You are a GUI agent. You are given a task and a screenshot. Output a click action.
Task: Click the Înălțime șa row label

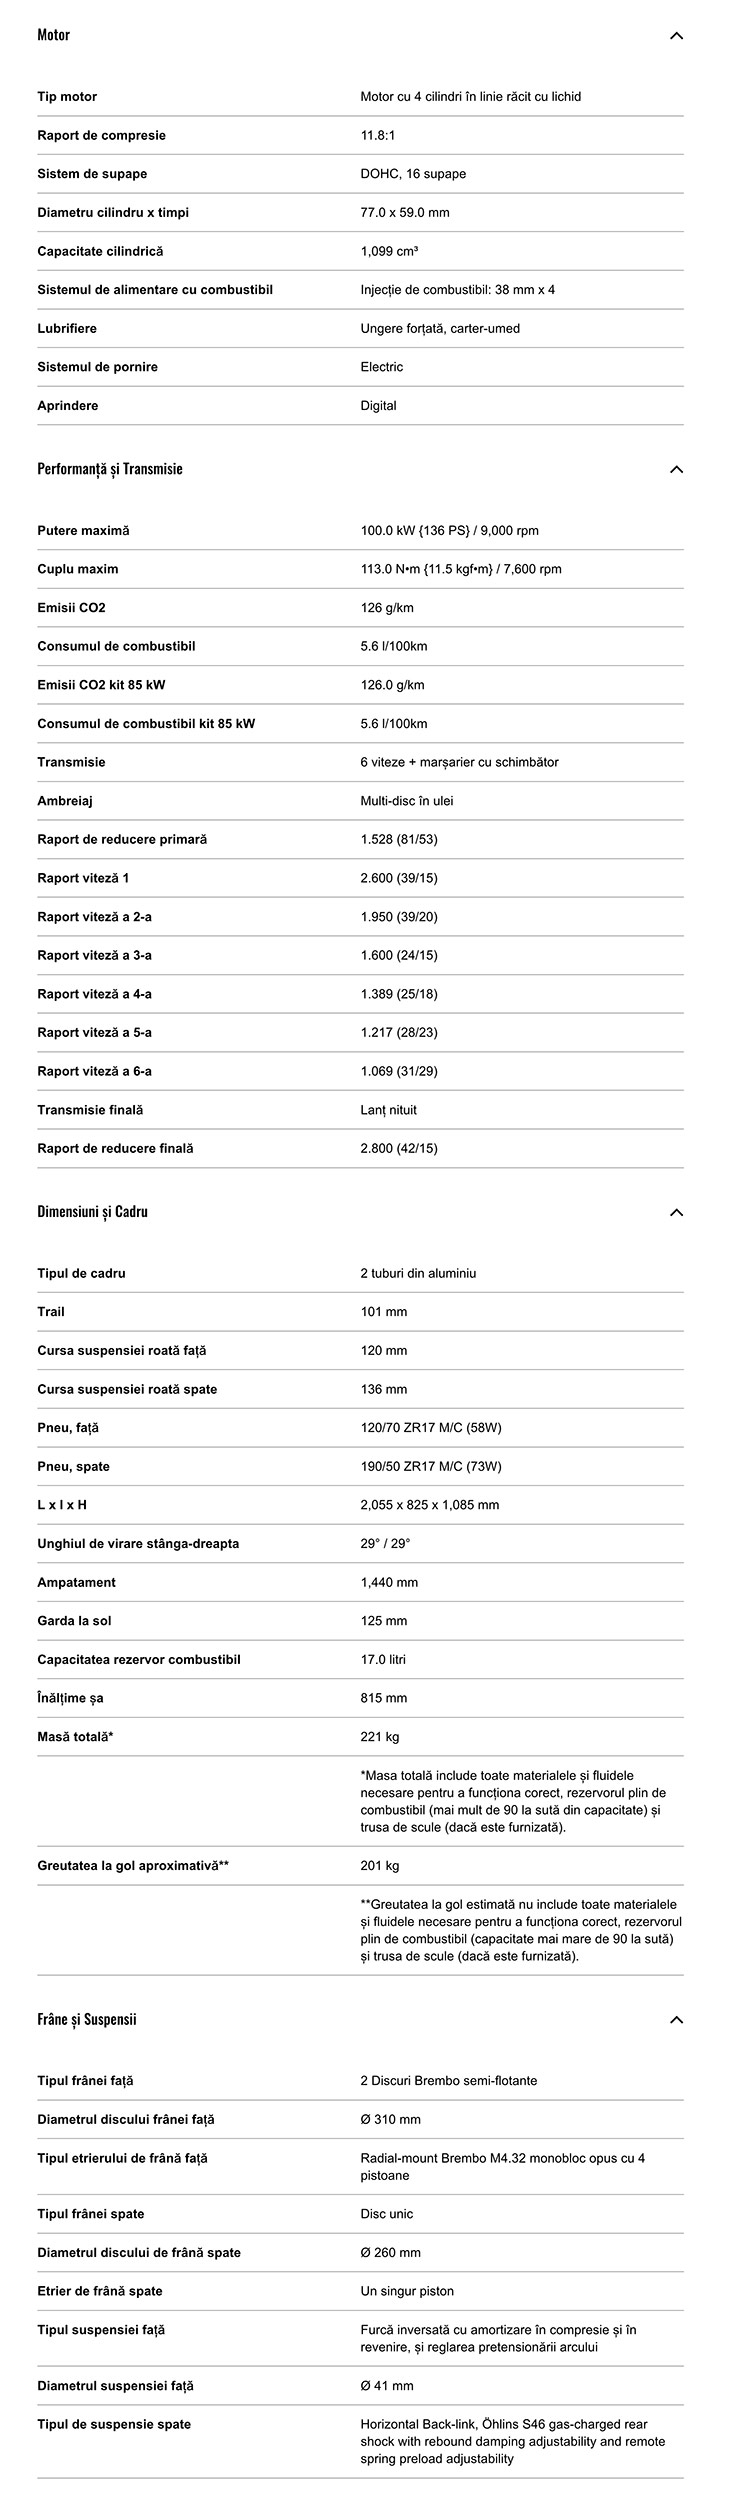pyautogui.click(x=70, y=1698)
